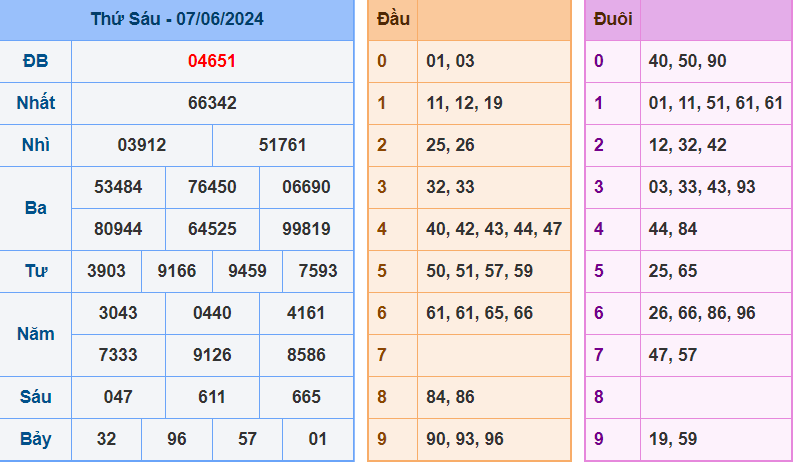Click the Nhì row label
This screenshot has height=462, width=793.
click(35, 145)
